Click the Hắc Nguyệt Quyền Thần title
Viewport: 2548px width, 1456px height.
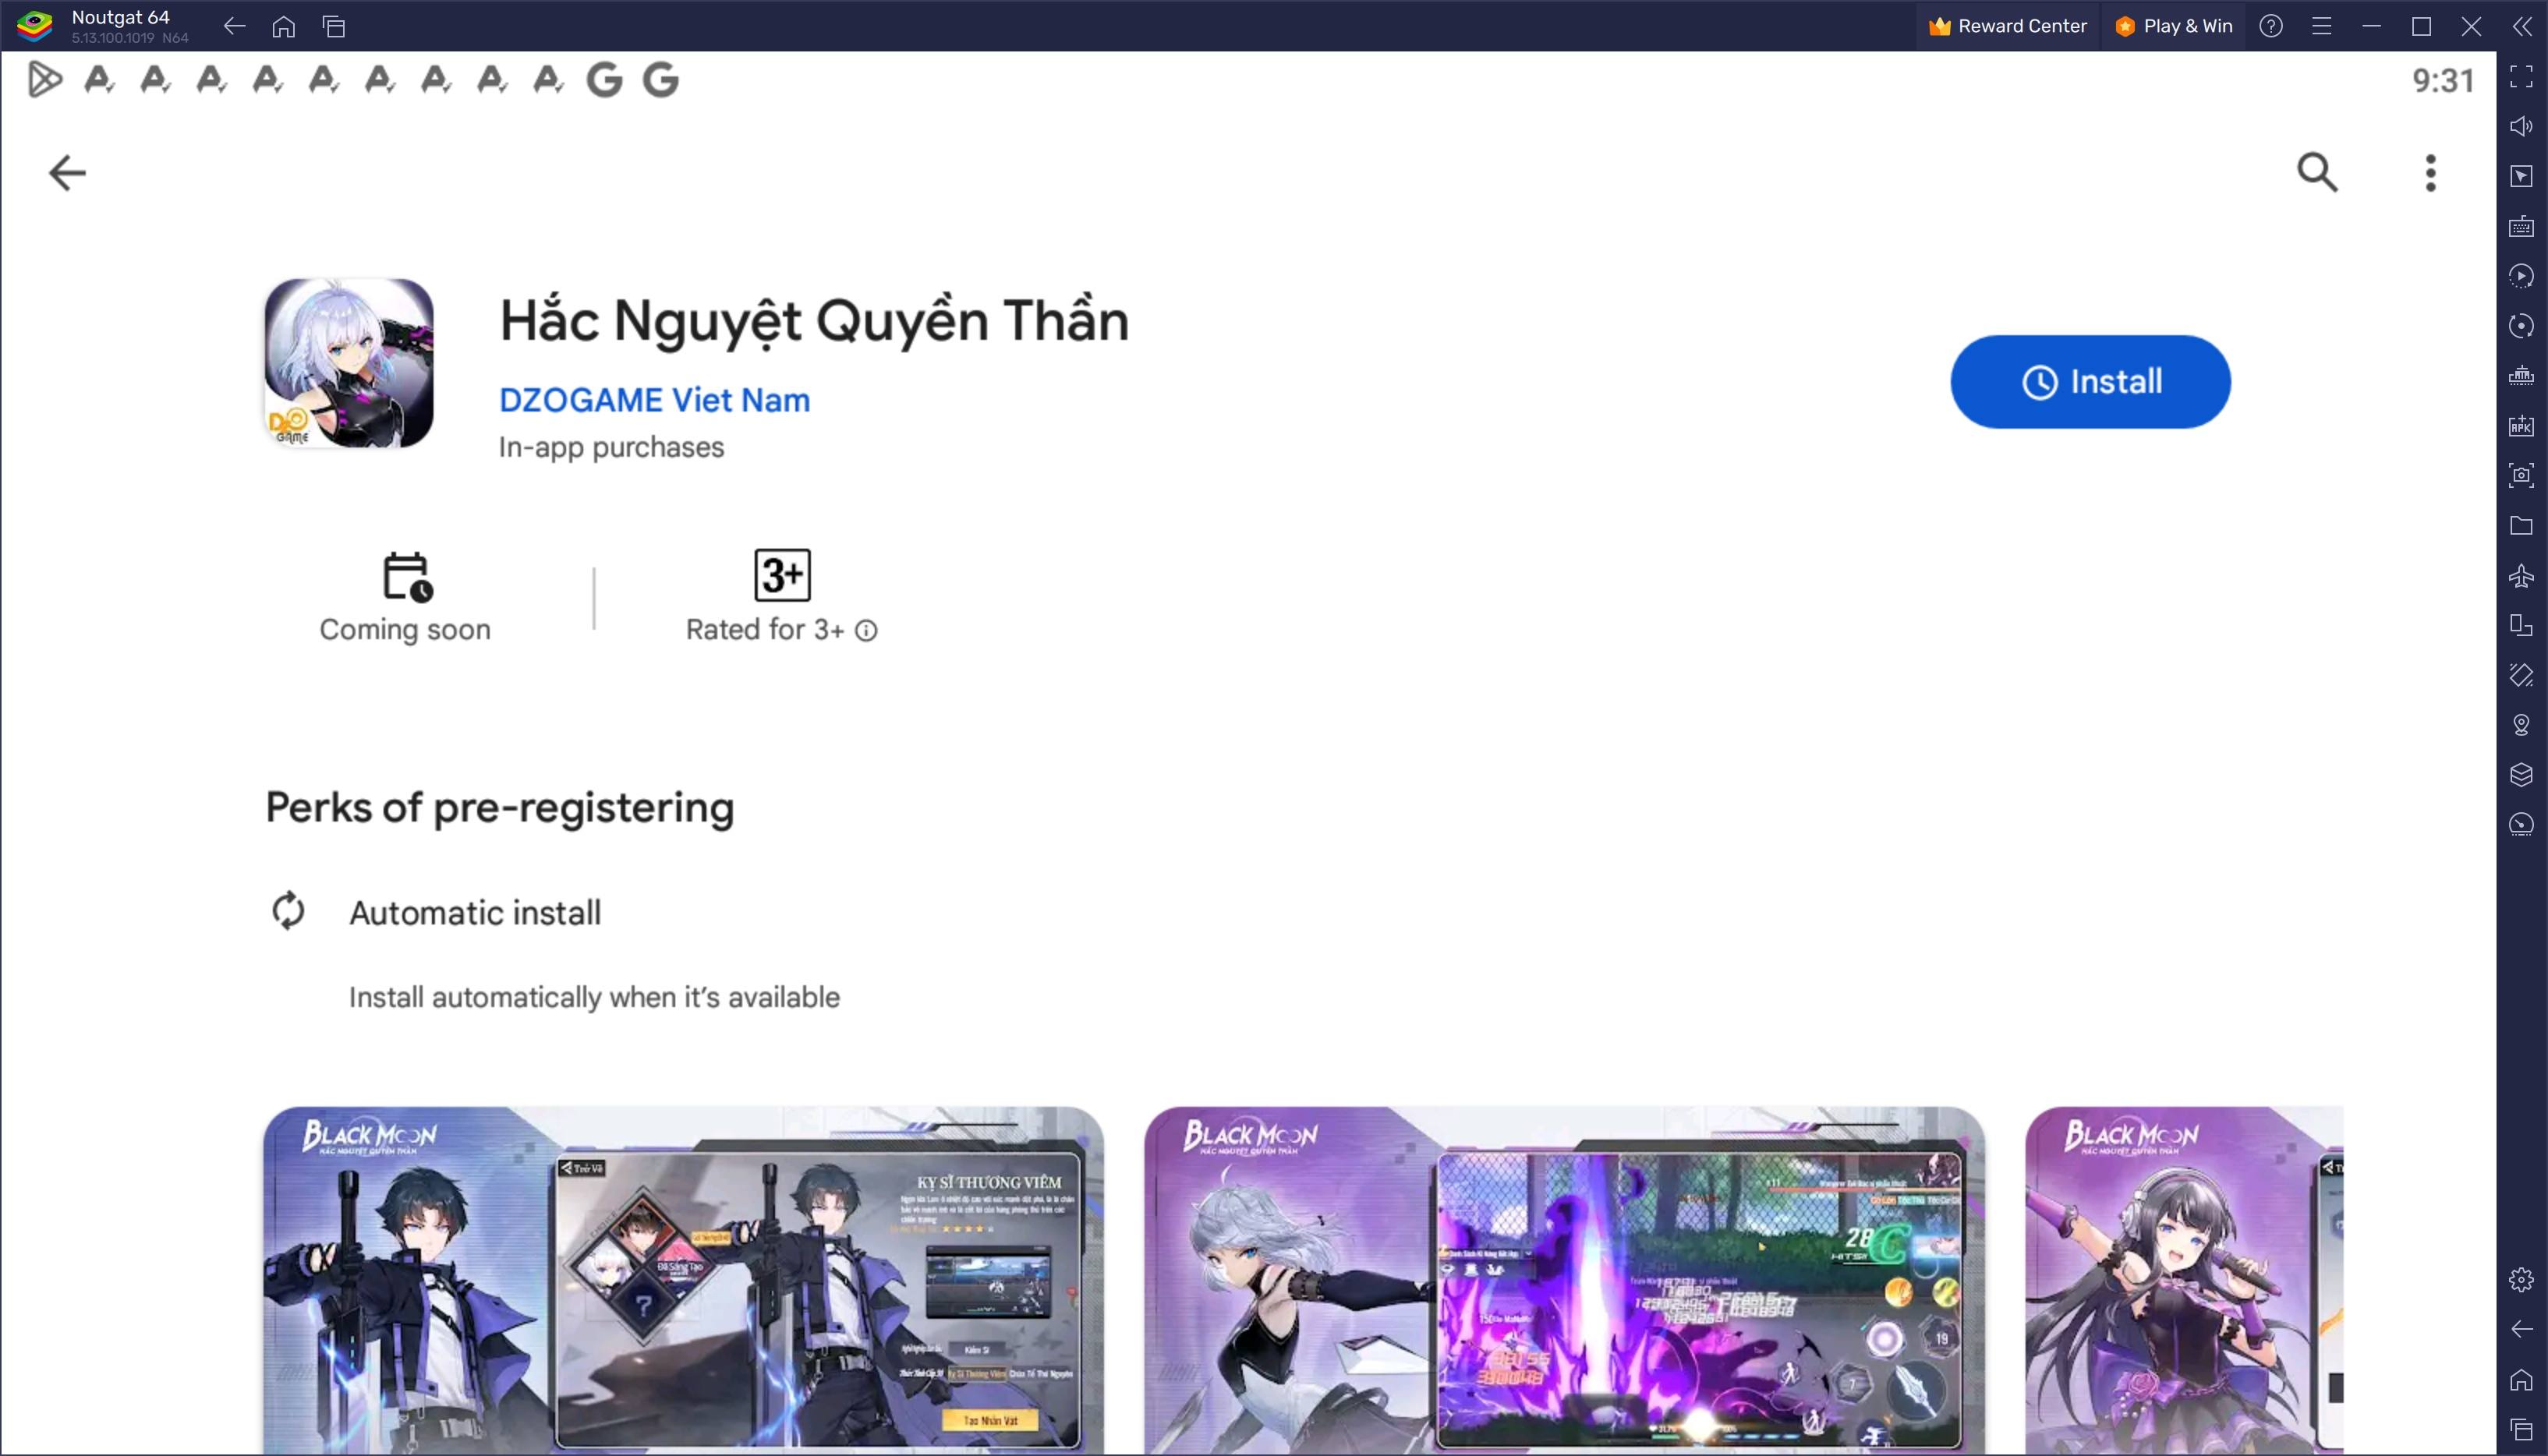click(814, 322)
